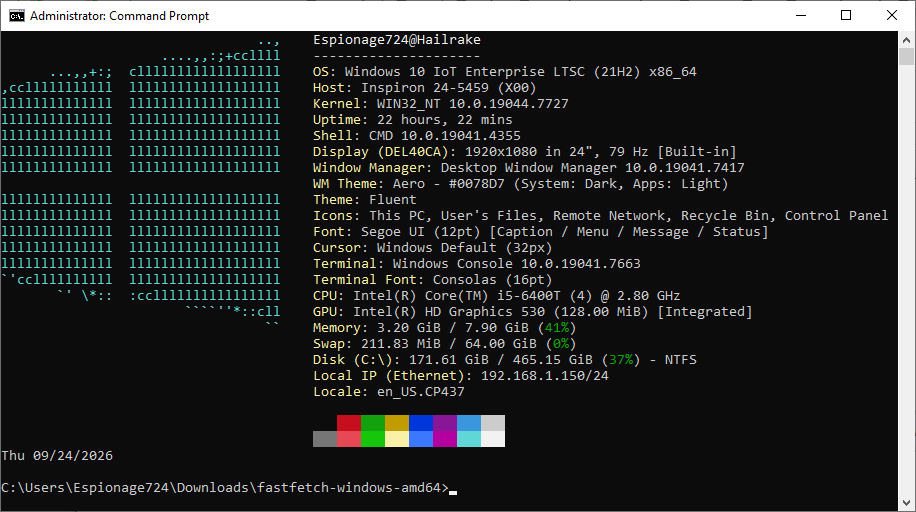
Task: Open the Command Prompt system menu icon
Action: point(16,16)
